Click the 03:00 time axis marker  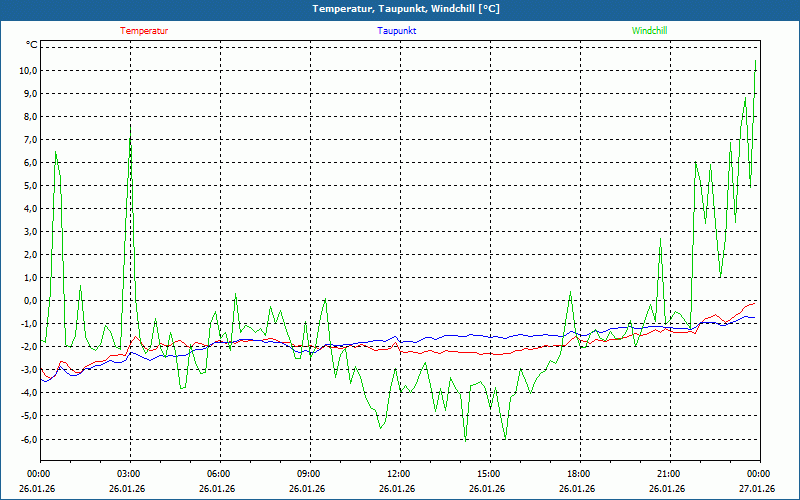pos(129,474)
